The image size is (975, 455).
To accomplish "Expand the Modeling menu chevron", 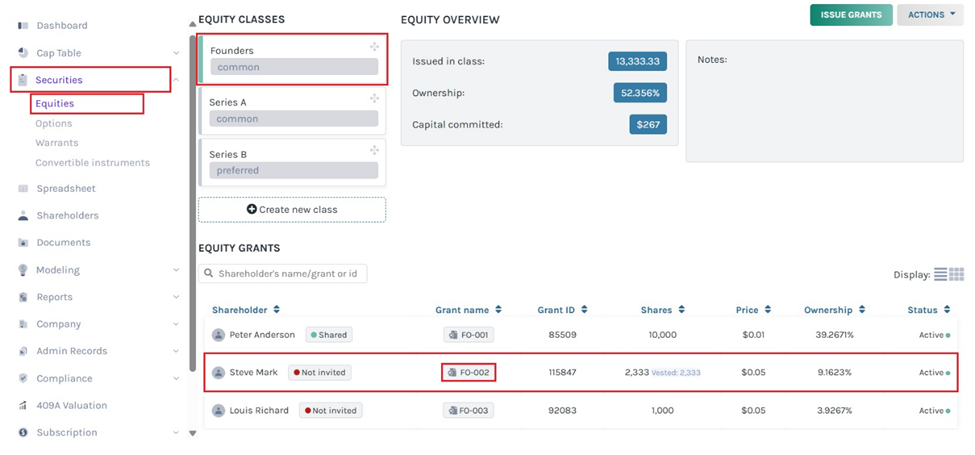I will click(x=176, y=270).
